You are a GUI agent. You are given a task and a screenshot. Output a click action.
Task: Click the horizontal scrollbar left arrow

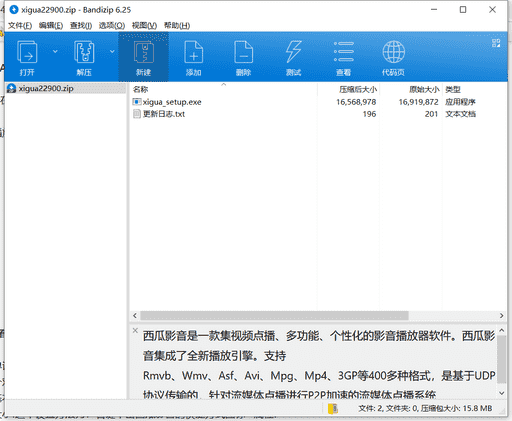[x=135, y=315]
